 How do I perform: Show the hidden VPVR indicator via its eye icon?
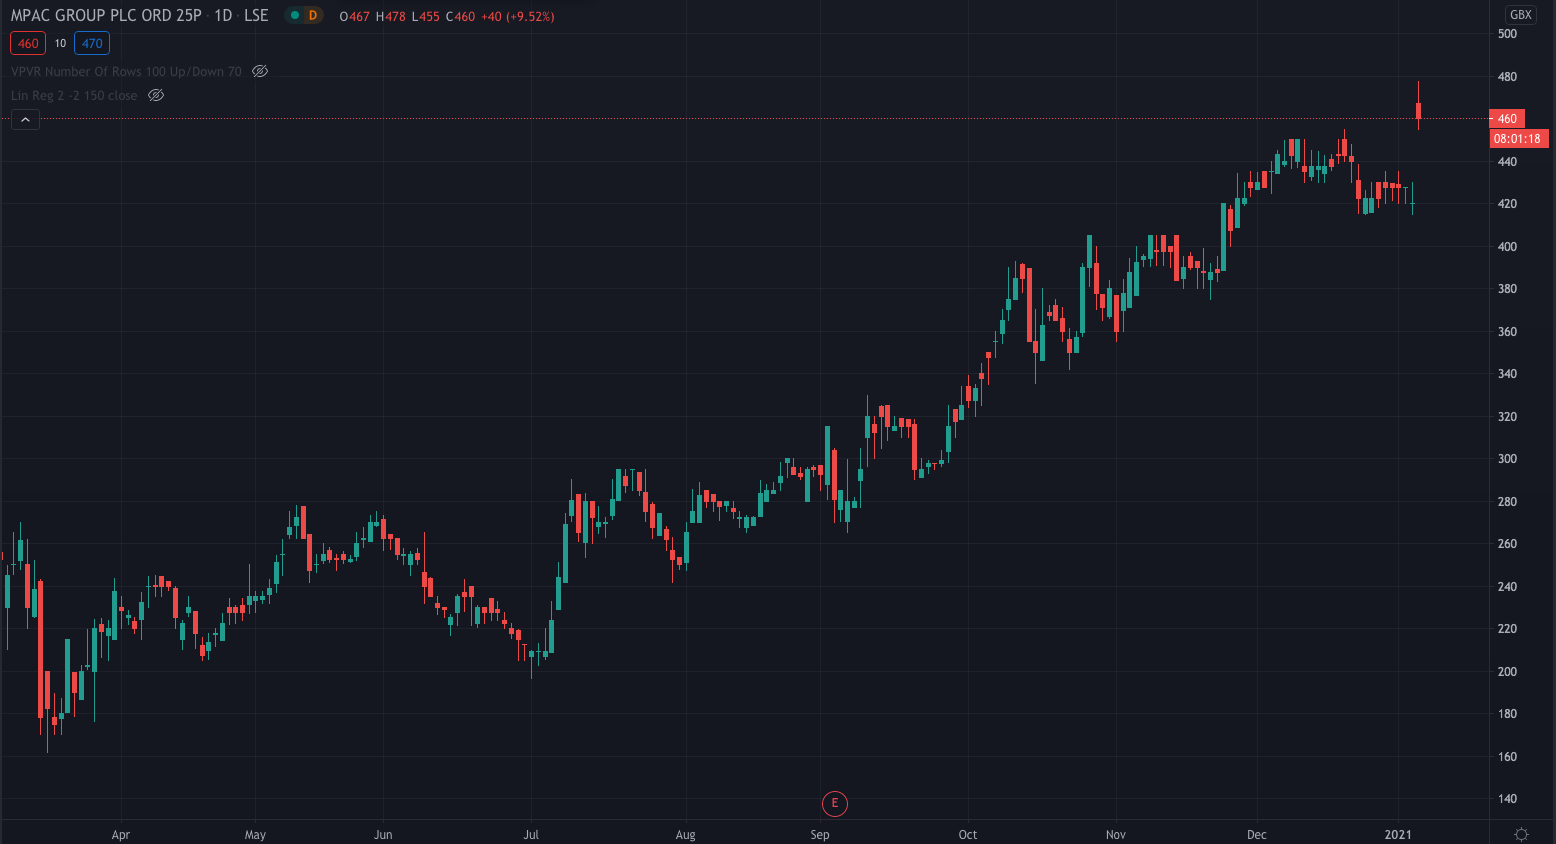[x=260, y=71]
